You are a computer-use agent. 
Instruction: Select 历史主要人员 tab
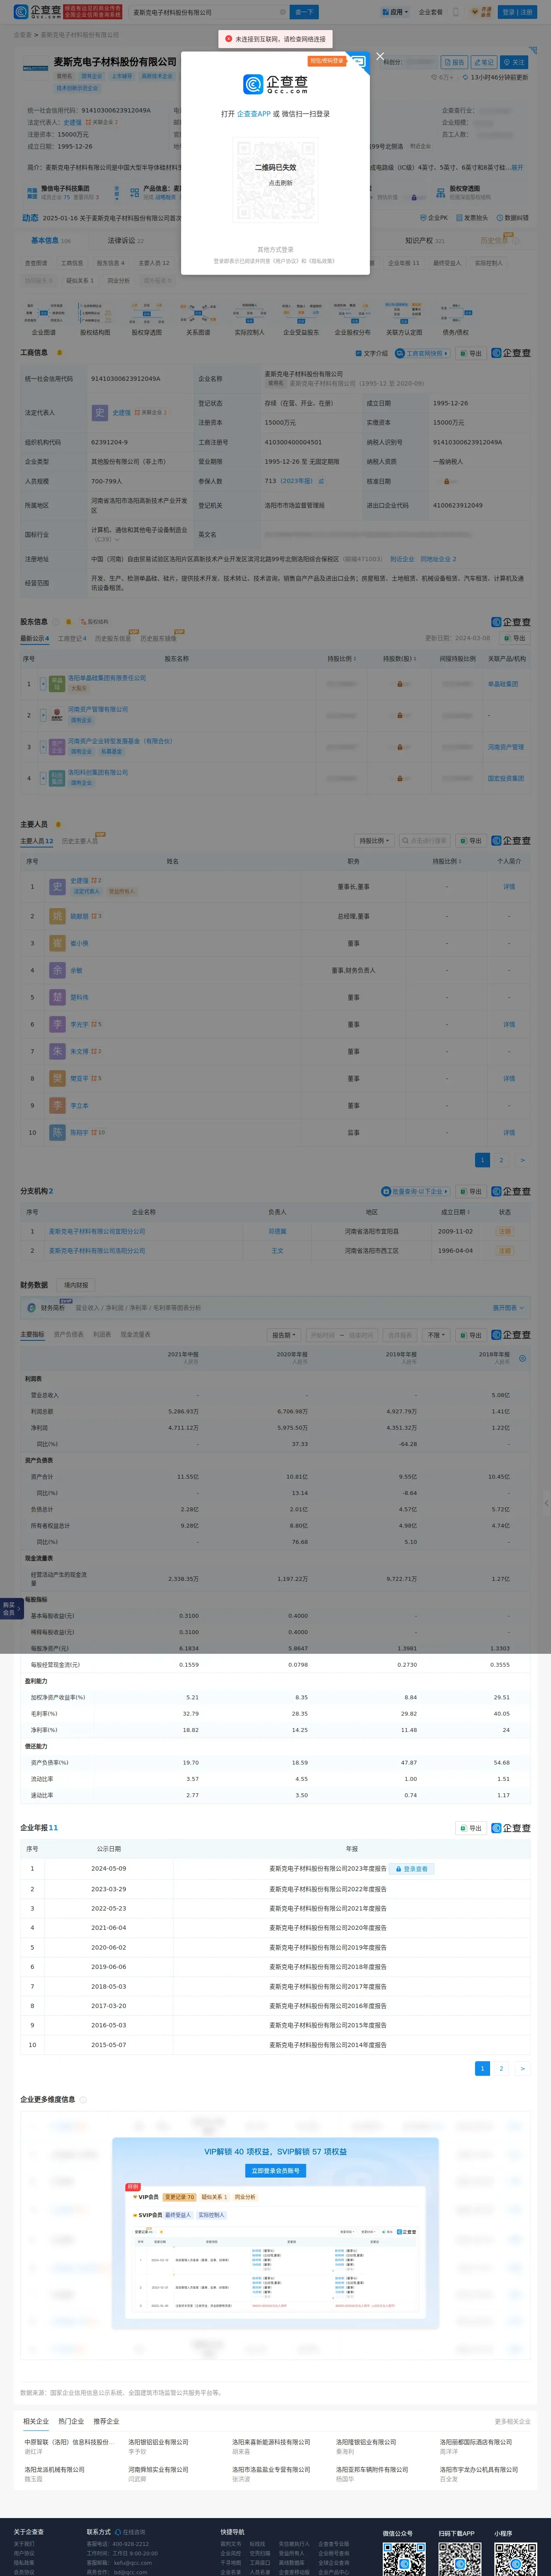pyautogui.click(x=80, y=841)
